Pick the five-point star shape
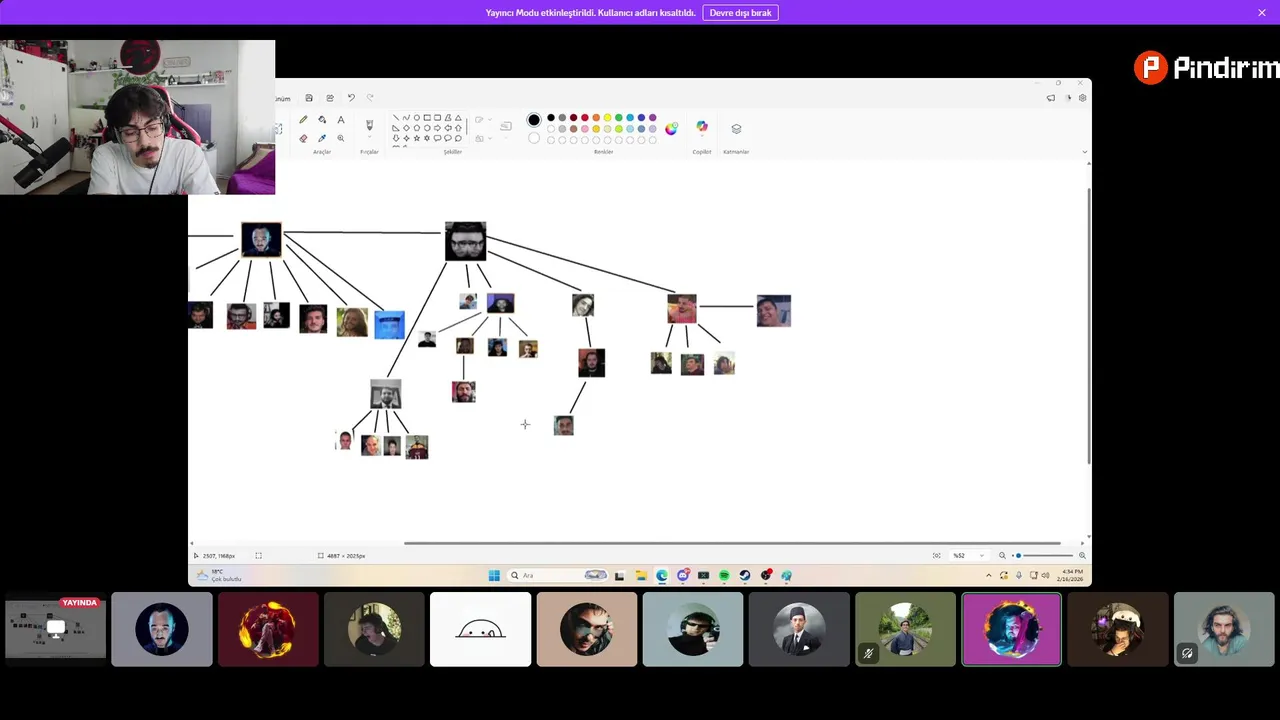 [417, 138]
